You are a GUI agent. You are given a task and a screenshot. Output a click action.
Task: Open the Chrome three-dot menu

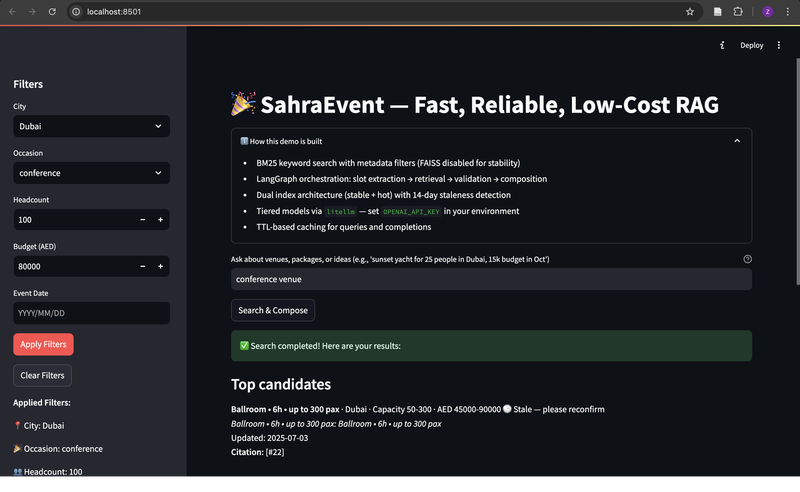pyautogui.click(x=787, y=11)
